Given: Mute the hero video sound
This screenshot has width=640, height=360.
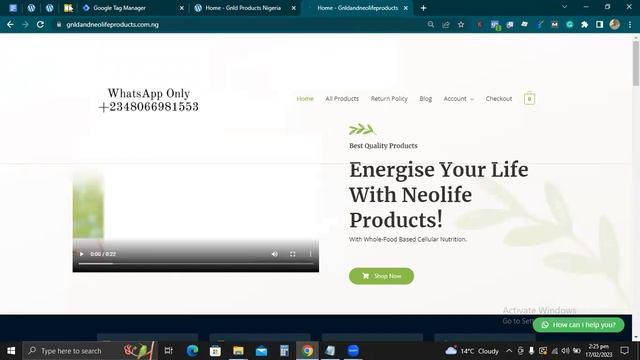Looking at the screenshot, I should (275, 254).
